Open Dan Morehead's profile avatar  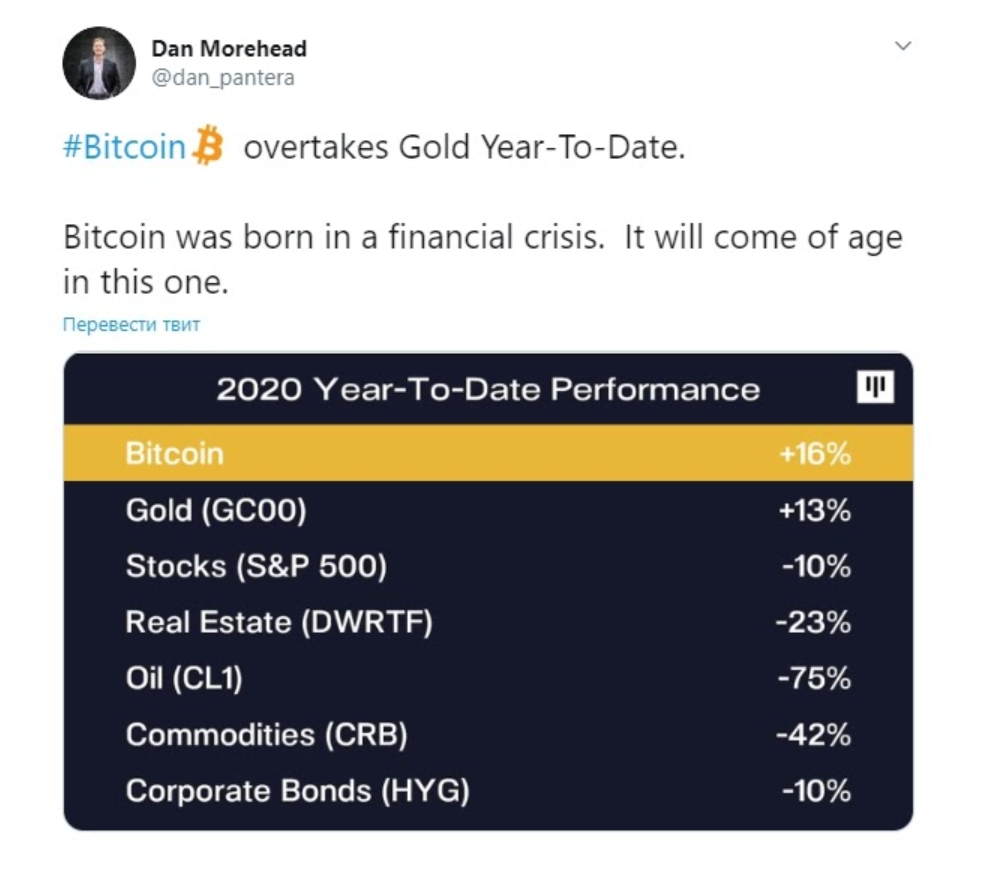[99, 63]
